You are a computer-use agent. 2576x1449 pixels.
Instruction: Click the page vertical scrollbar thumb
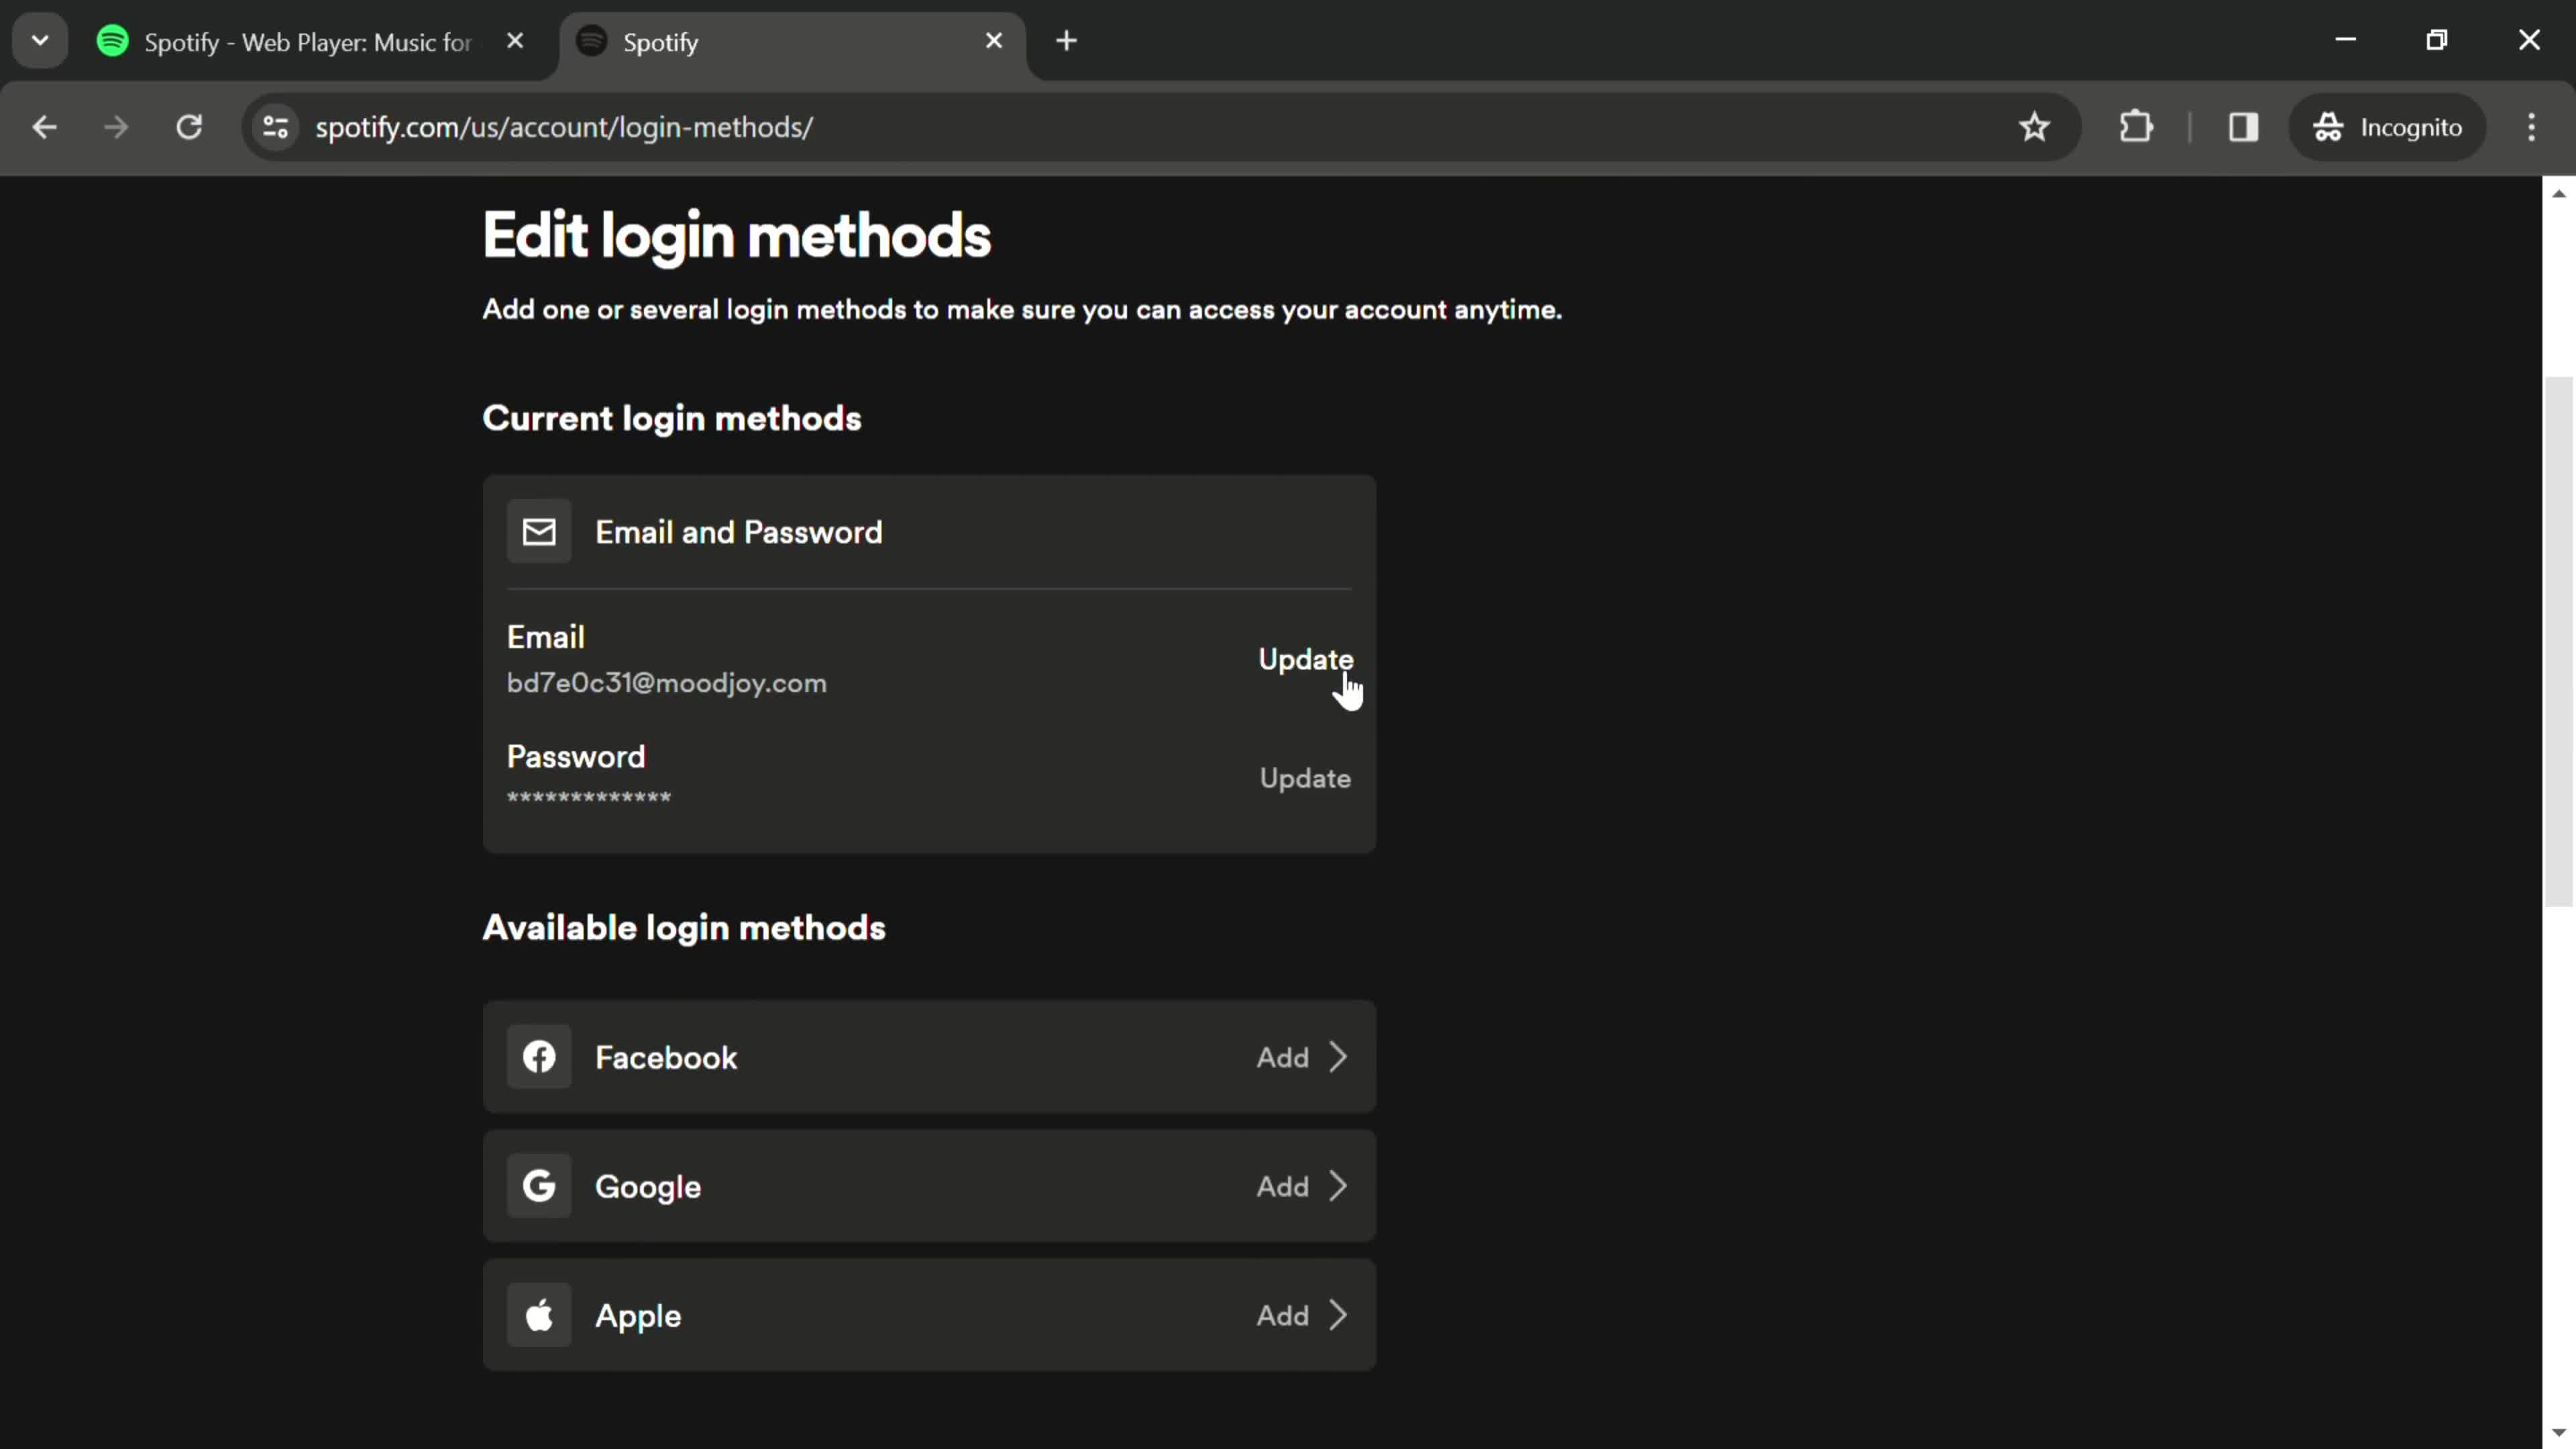point(2558,641)
